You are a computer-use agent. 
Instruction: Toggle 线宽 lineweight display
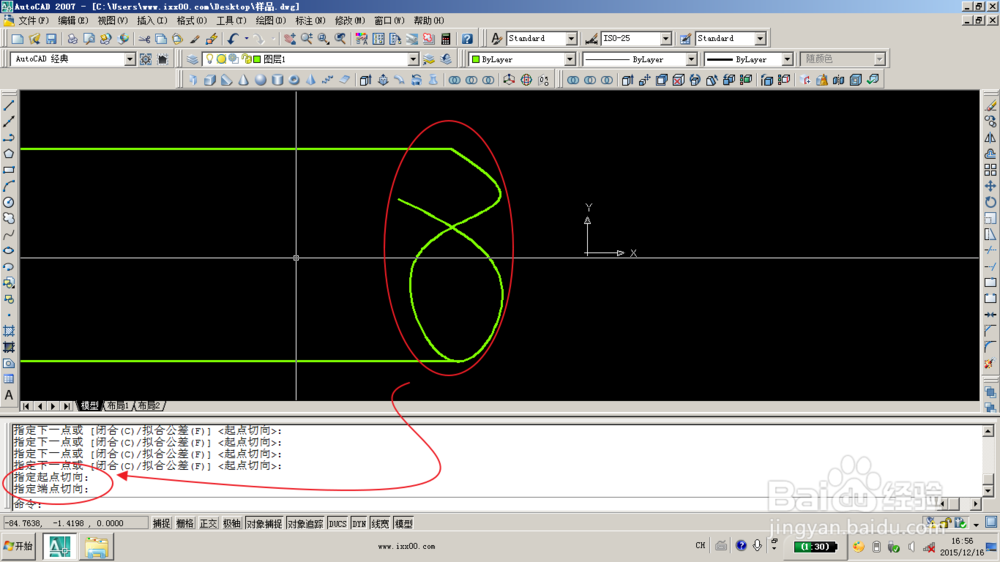(x=380, y=524)
